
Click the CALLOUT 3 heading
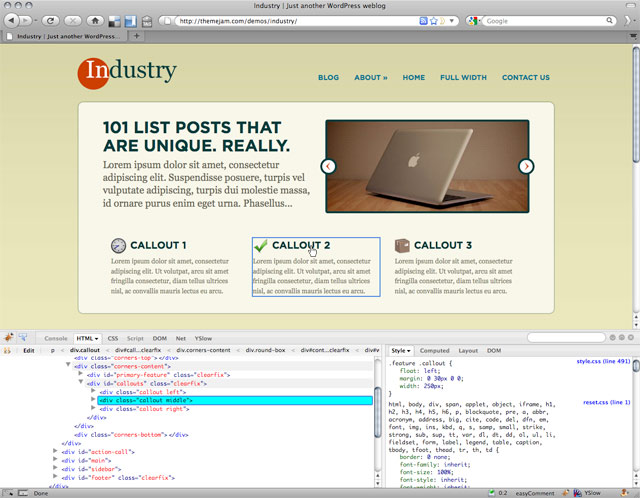(x=443, y=245)
